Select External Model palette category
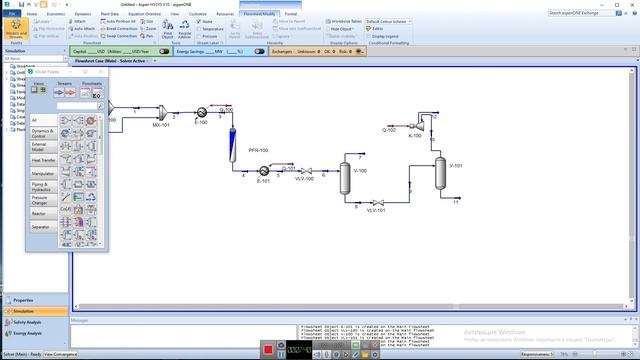 click(x=43, y=147)
